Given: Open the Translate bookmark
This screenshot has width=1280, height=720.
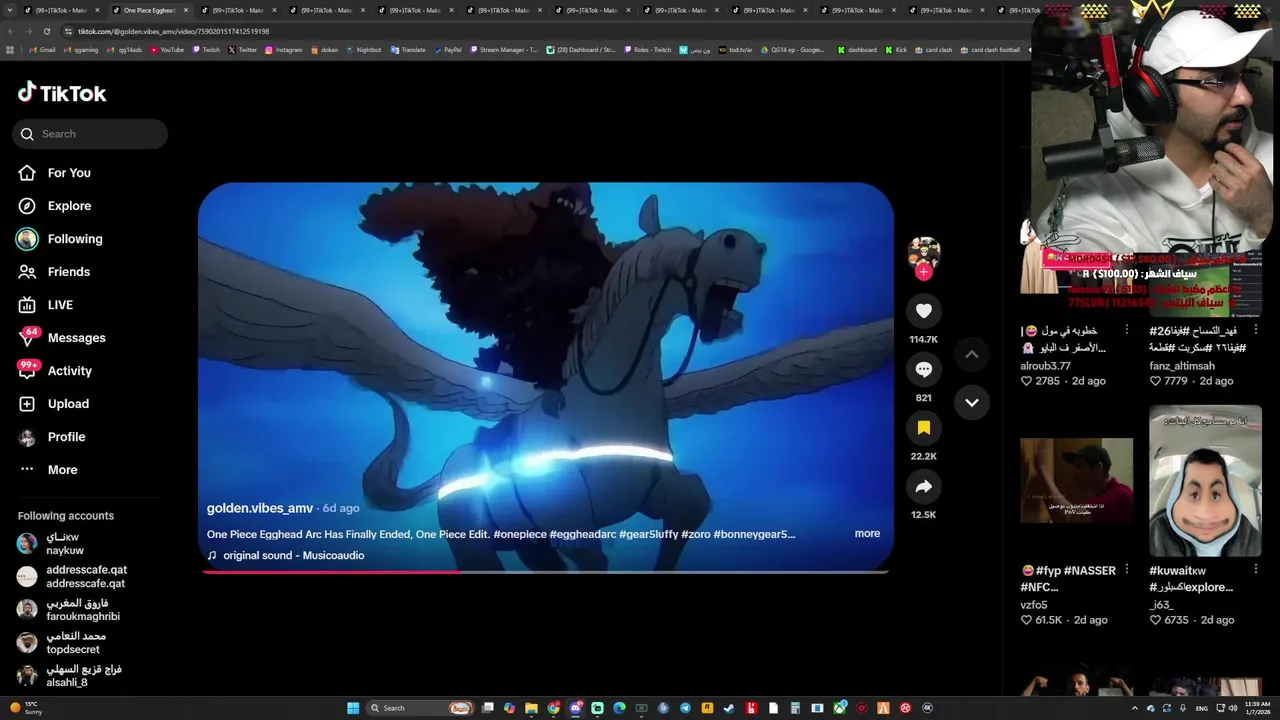Looking at the screenshot, I should click(408, 50).
